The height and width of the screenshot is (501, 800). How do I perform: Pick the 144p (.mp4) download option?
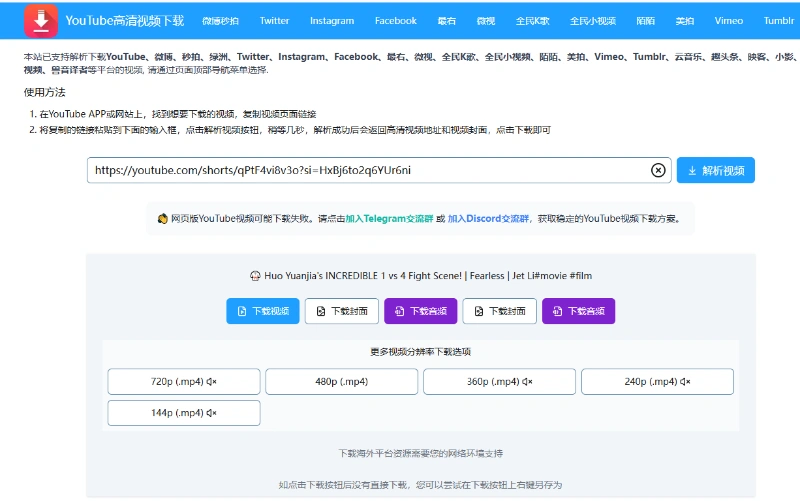coord(184,413)
